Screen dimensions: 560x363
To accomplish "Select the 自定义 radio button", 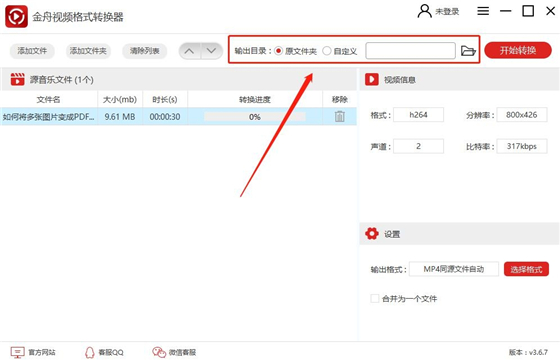I will [x=326, y=51].
